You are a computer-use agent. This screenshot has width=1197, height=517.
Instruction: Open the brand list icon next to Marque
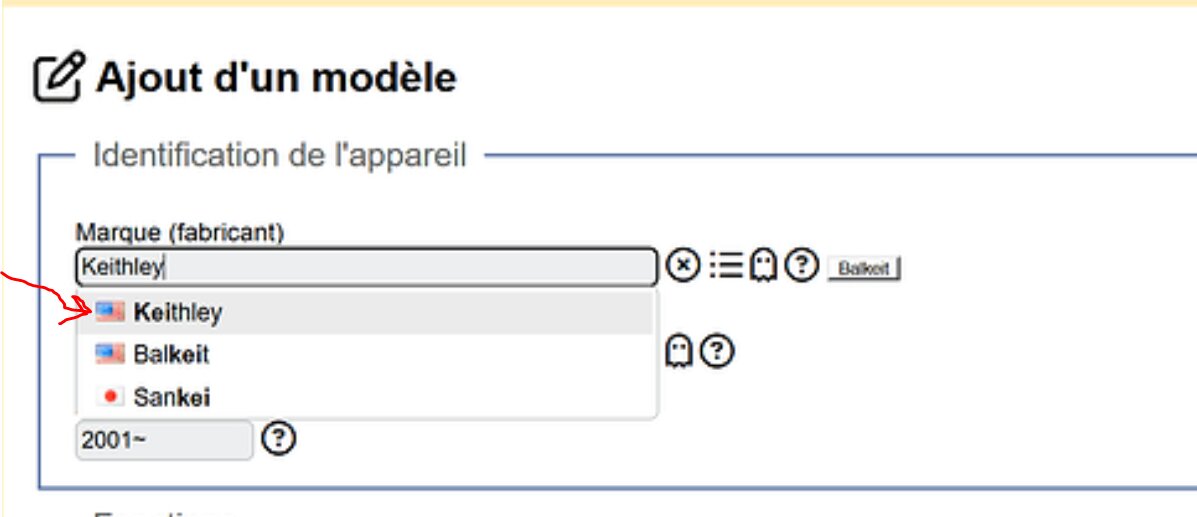(727, 265)
